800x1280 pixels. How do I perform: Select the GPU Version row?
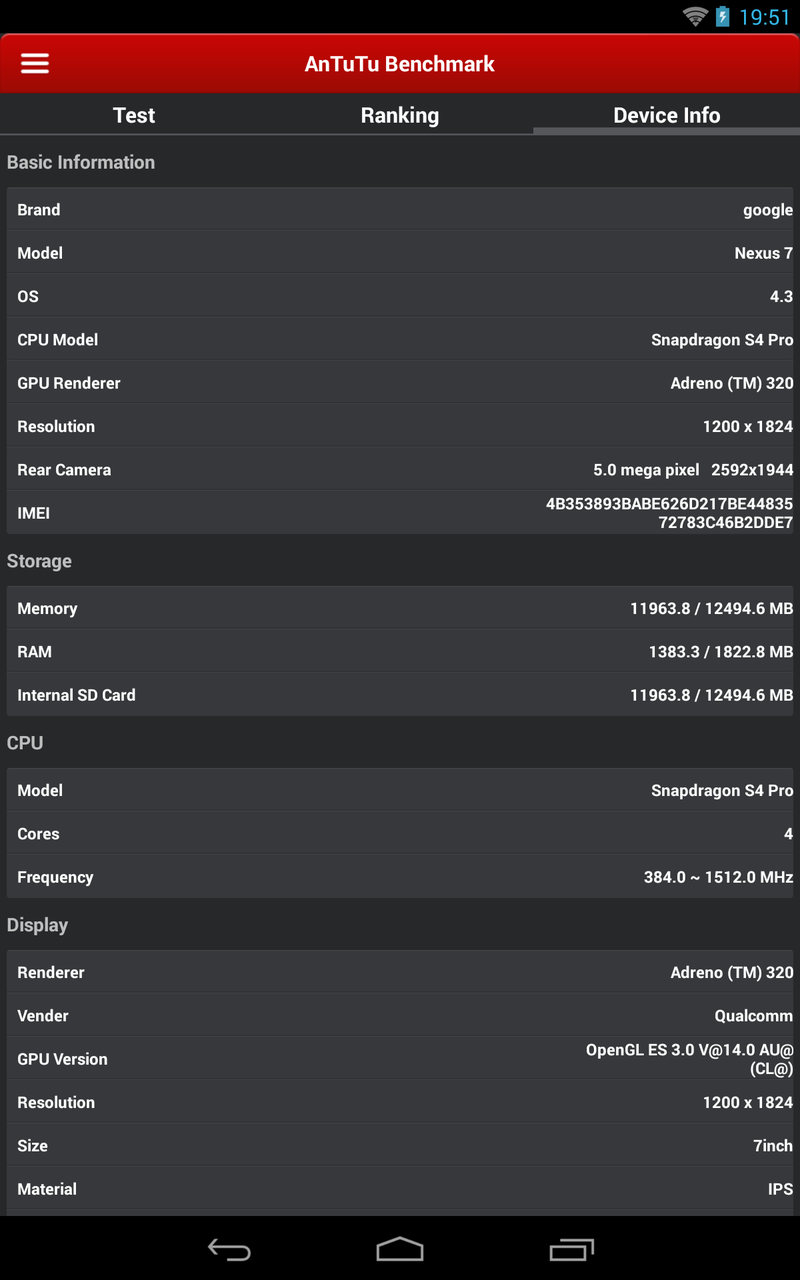400,1059
